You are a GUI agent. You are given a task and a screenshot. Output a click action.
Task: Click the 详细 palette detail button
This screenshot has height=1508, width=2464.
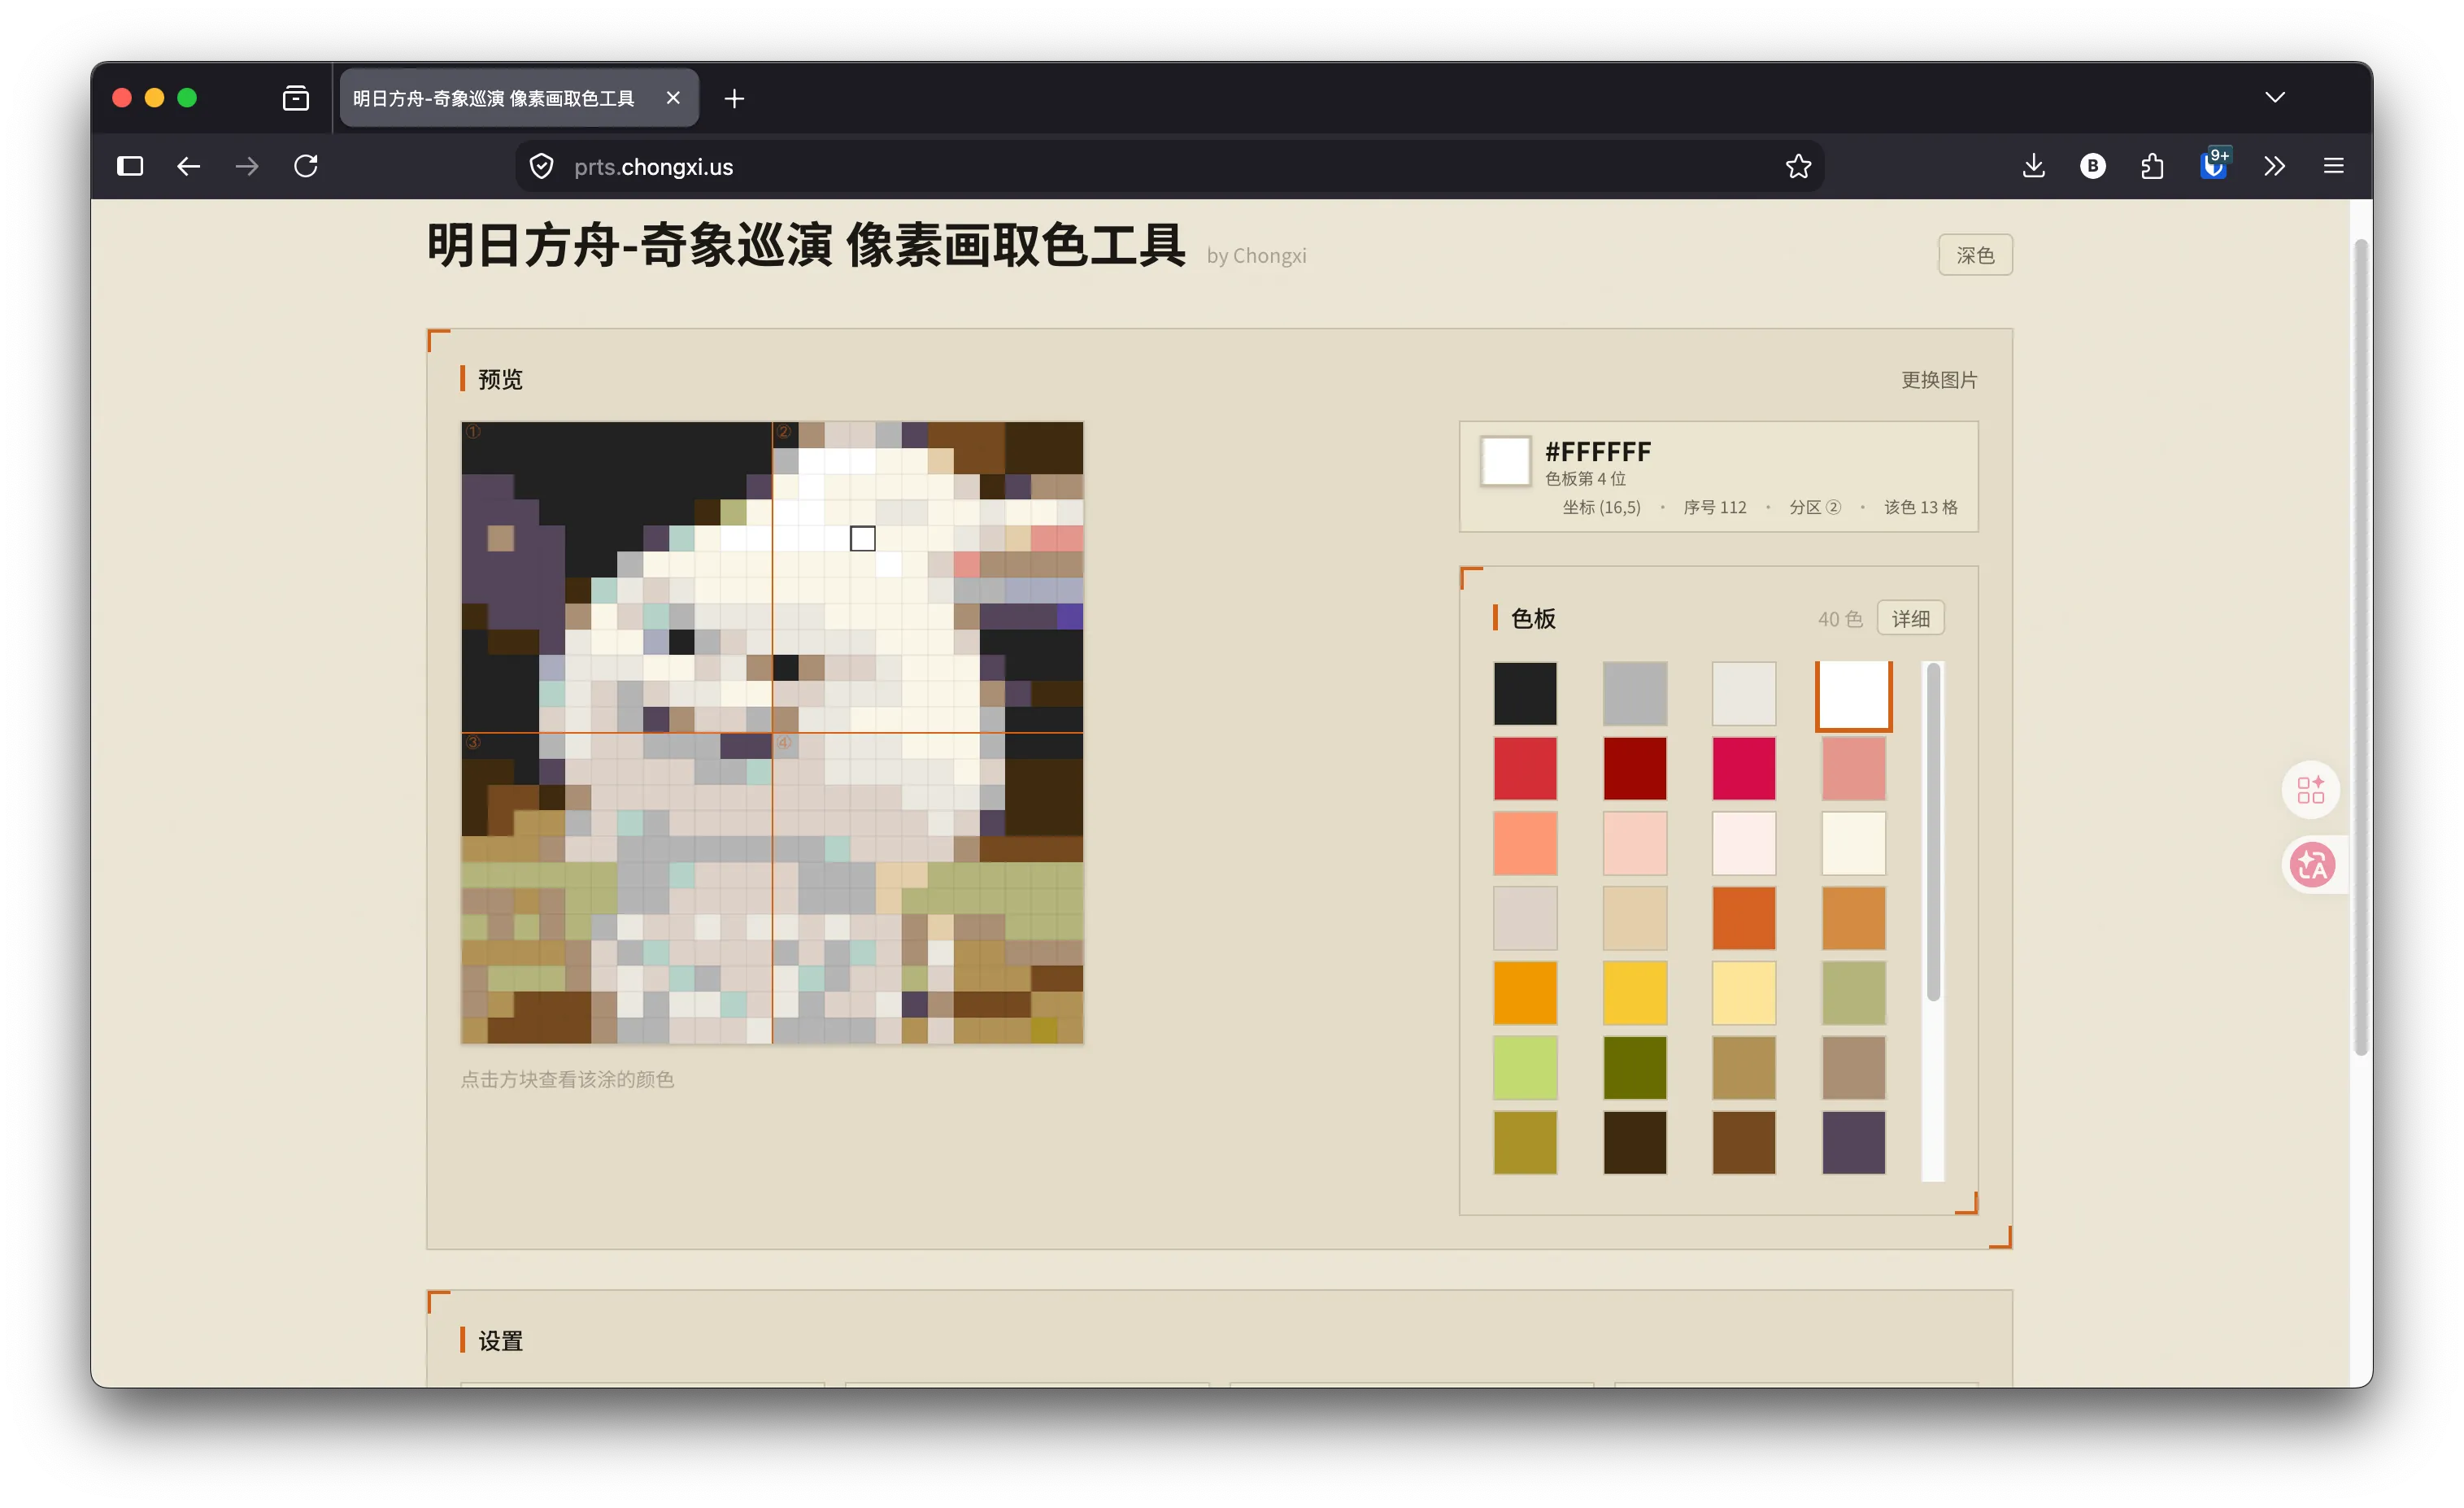click(x=1910, y=619)
